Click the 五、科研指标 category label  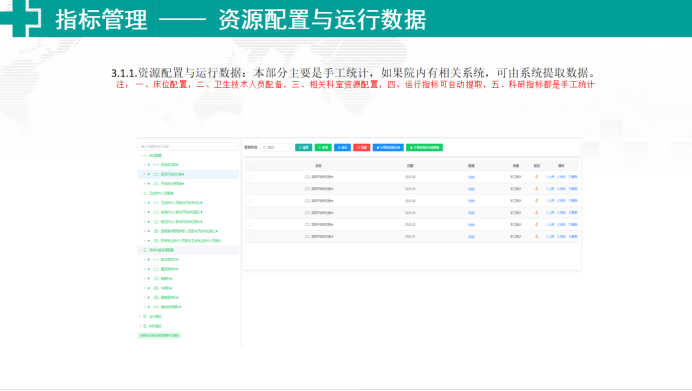(153, 326)
